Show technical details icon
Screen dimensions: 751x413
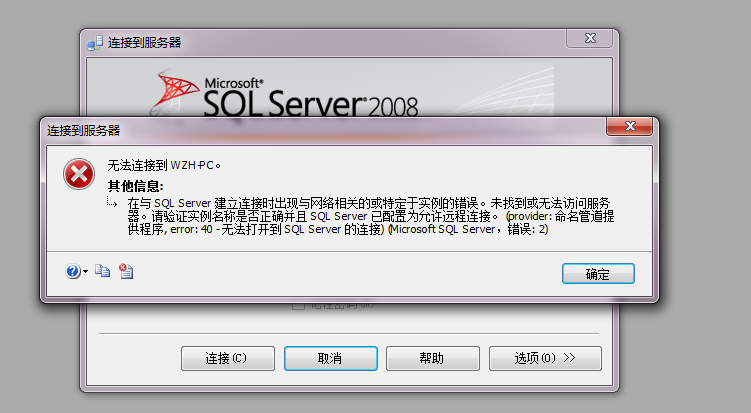(x=126, y=271)
